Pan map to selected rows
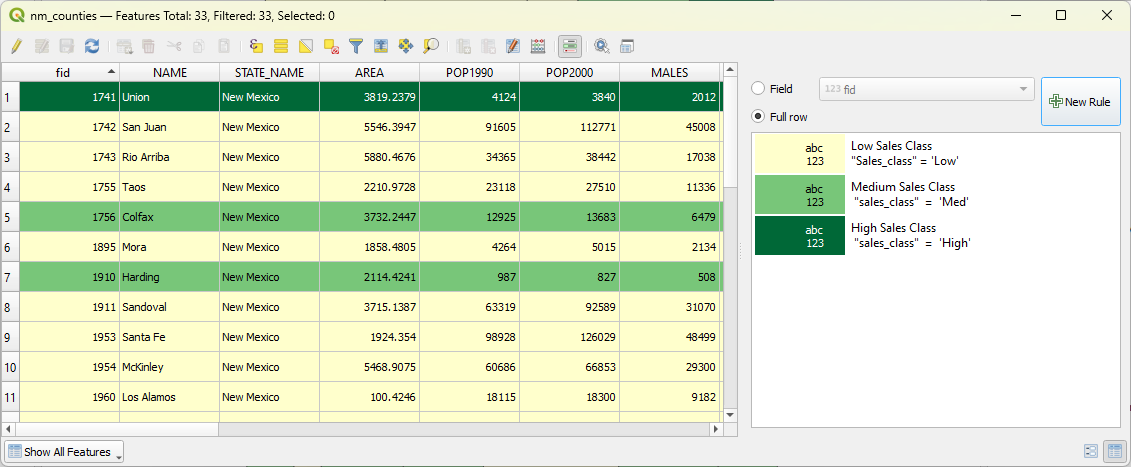The width and height of the screenshot is (1131, 467). [x=406, y=46]
